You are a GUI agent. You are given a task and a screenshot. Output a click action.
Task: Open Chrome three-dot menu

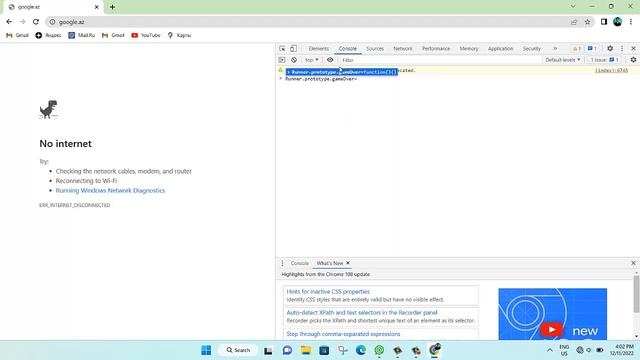(631, 22)
